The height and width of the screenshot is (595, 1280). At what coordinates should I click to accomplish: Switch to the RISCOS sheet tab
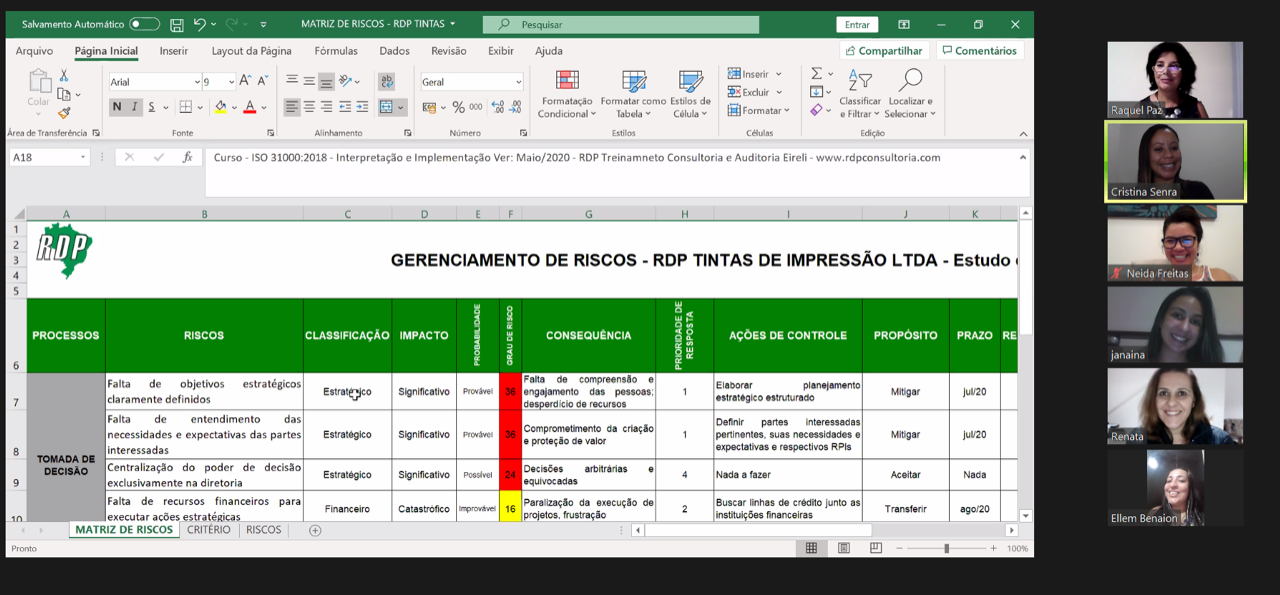coord(264,530)
